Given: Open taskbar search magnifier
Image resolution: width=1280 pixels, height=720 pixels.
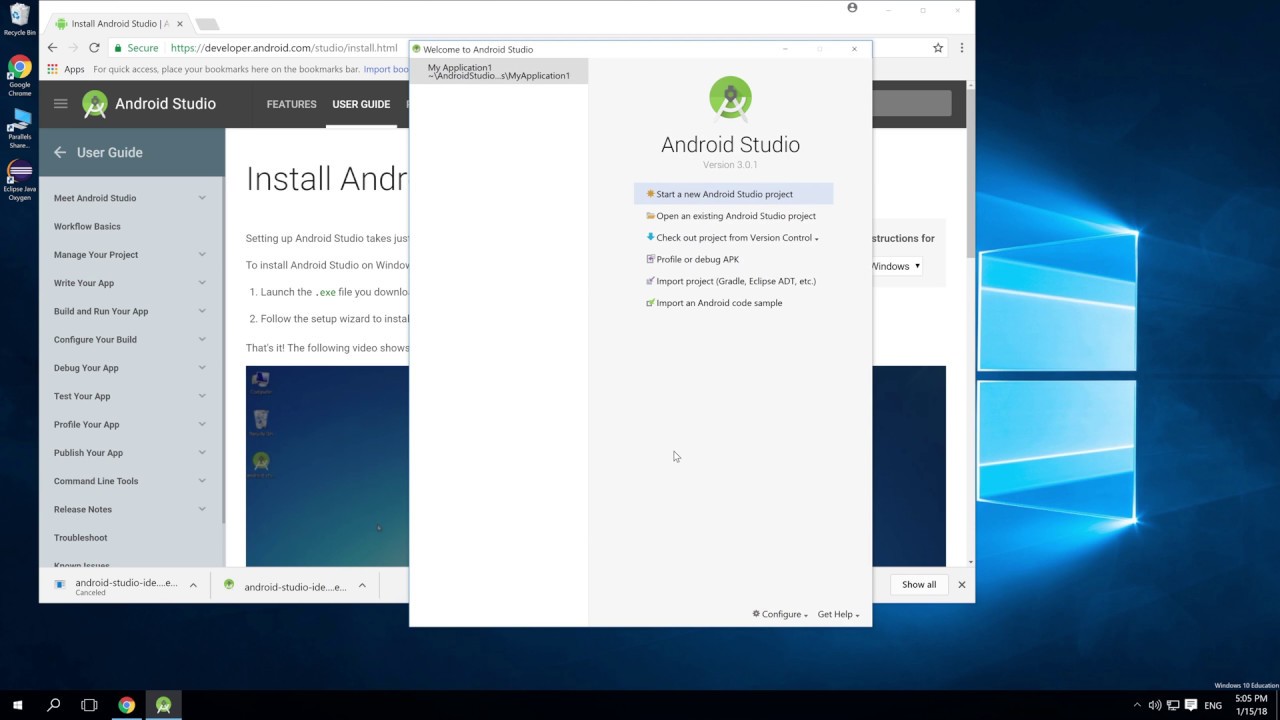Looking at the screenshot, I should coord(54,705).
